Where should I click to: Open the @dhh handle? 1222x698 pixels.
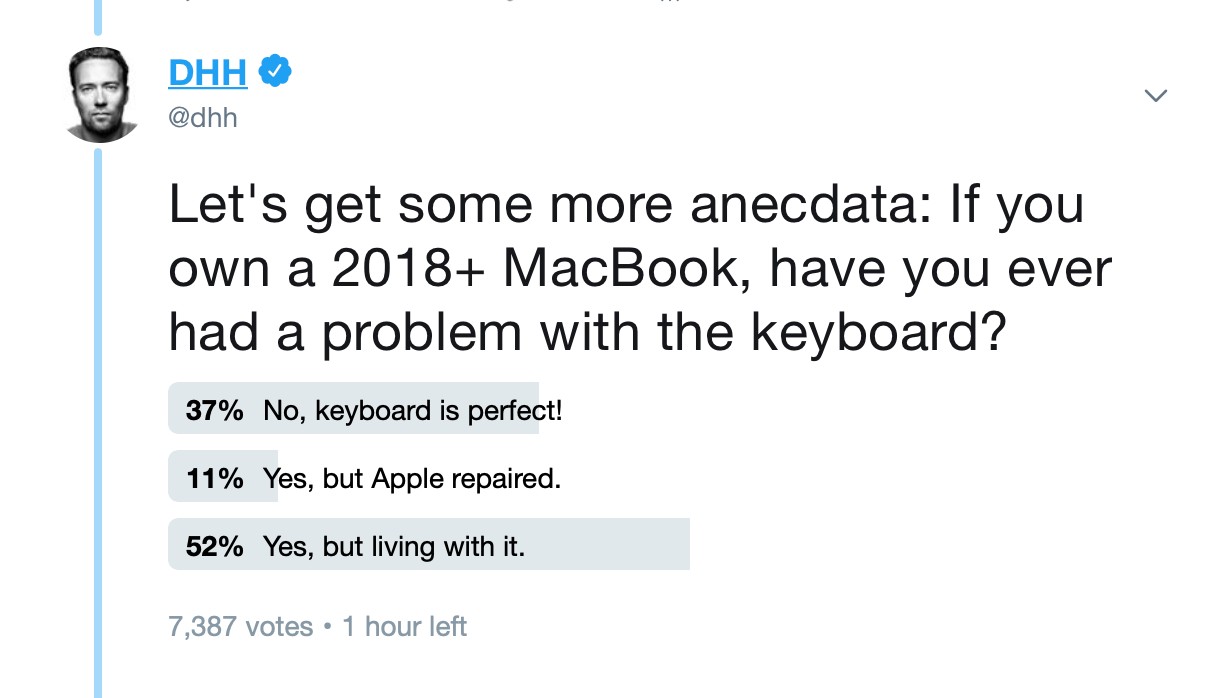pos(203,118)
